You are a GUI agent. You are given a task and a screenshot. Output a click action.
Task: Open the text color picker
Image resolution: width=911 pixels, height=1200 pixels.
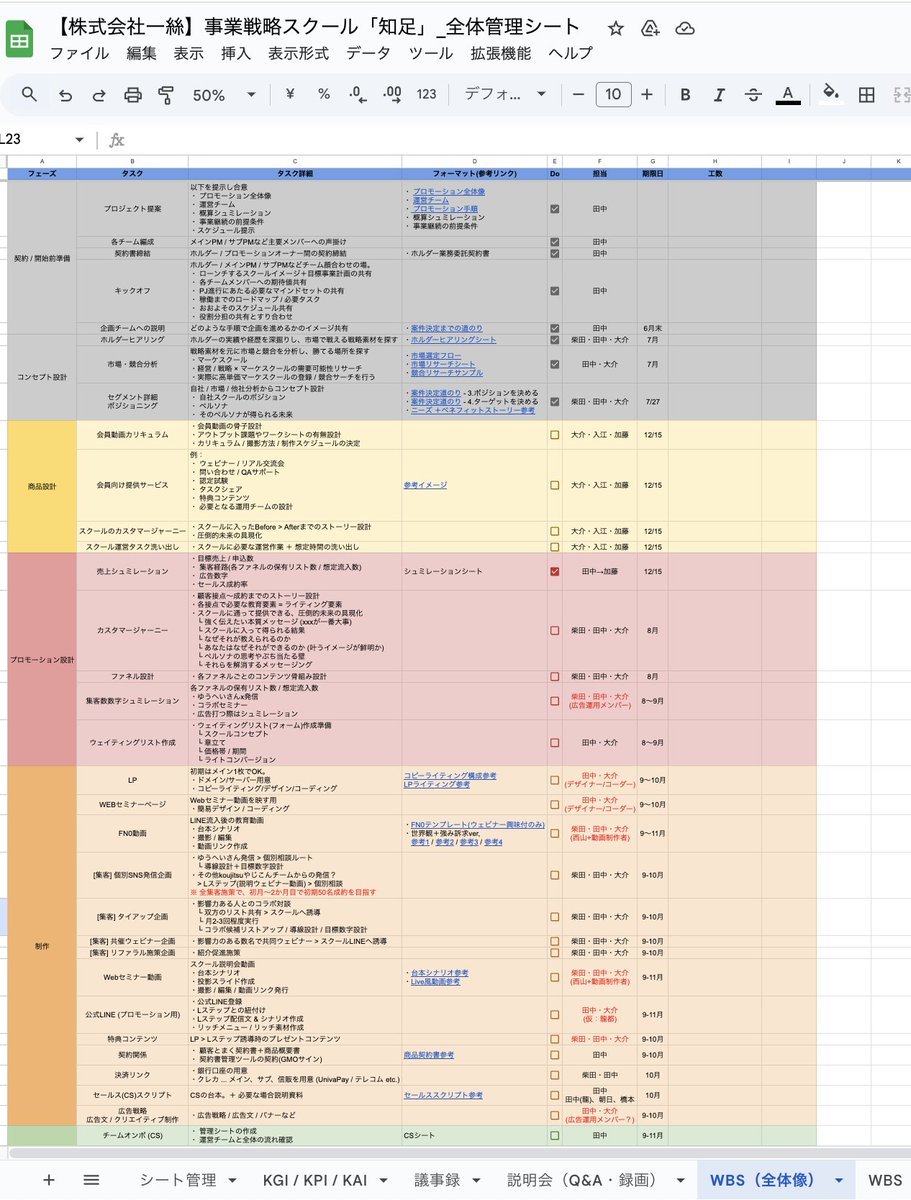[788, 95]
